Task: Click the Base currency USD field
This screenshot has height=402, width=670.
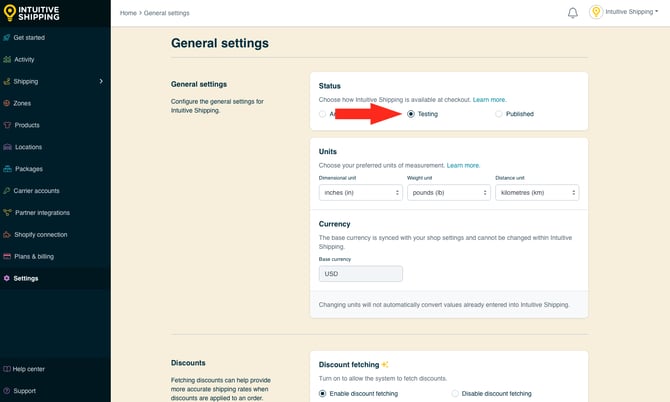Action: coord(361,274)
